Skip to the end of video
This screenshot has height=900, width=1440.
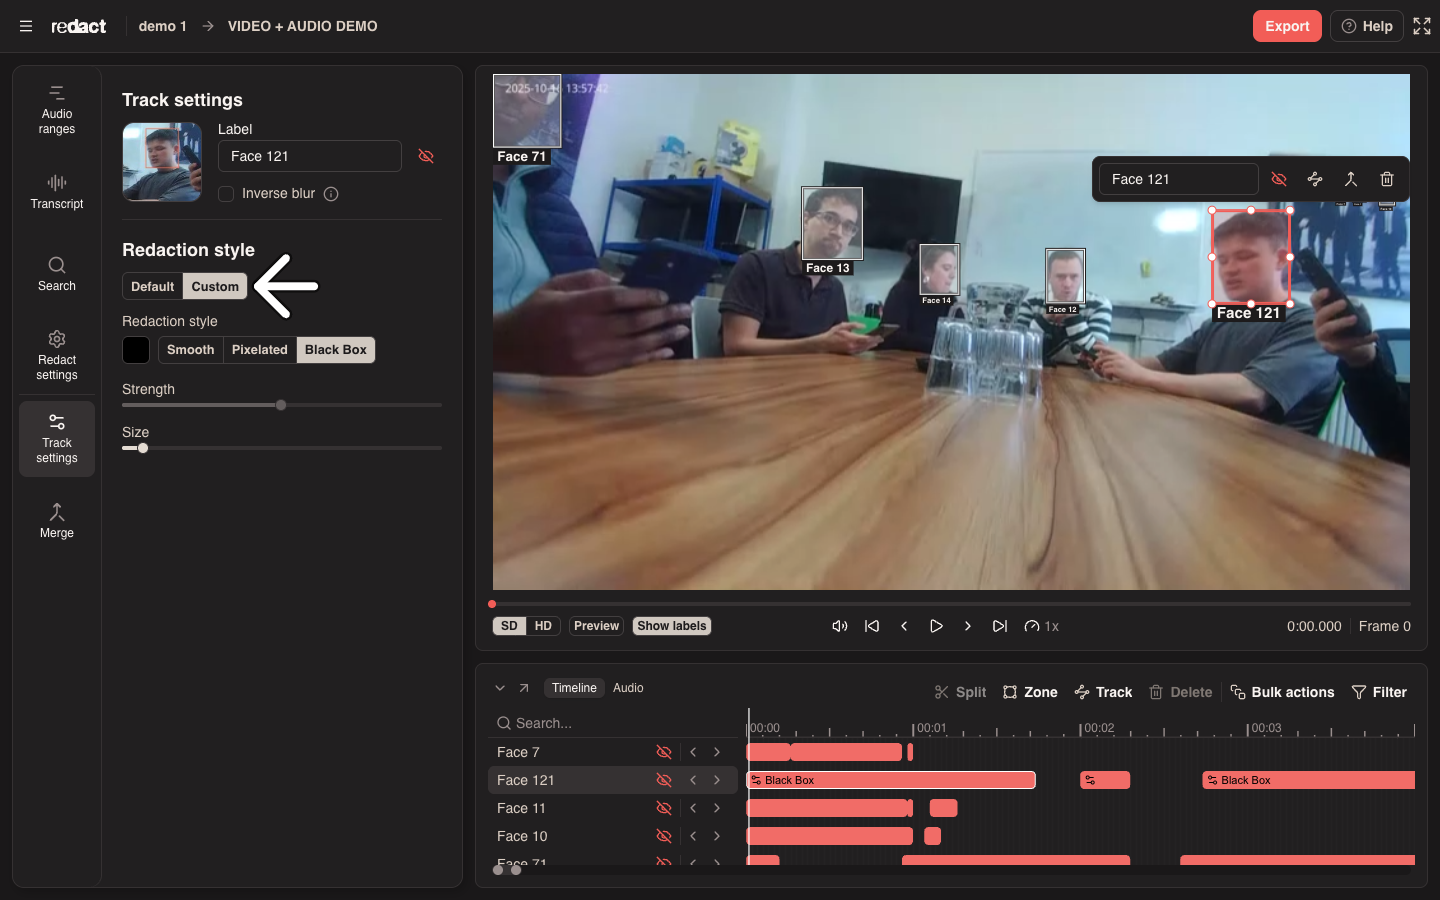(x=1000, y=626)
